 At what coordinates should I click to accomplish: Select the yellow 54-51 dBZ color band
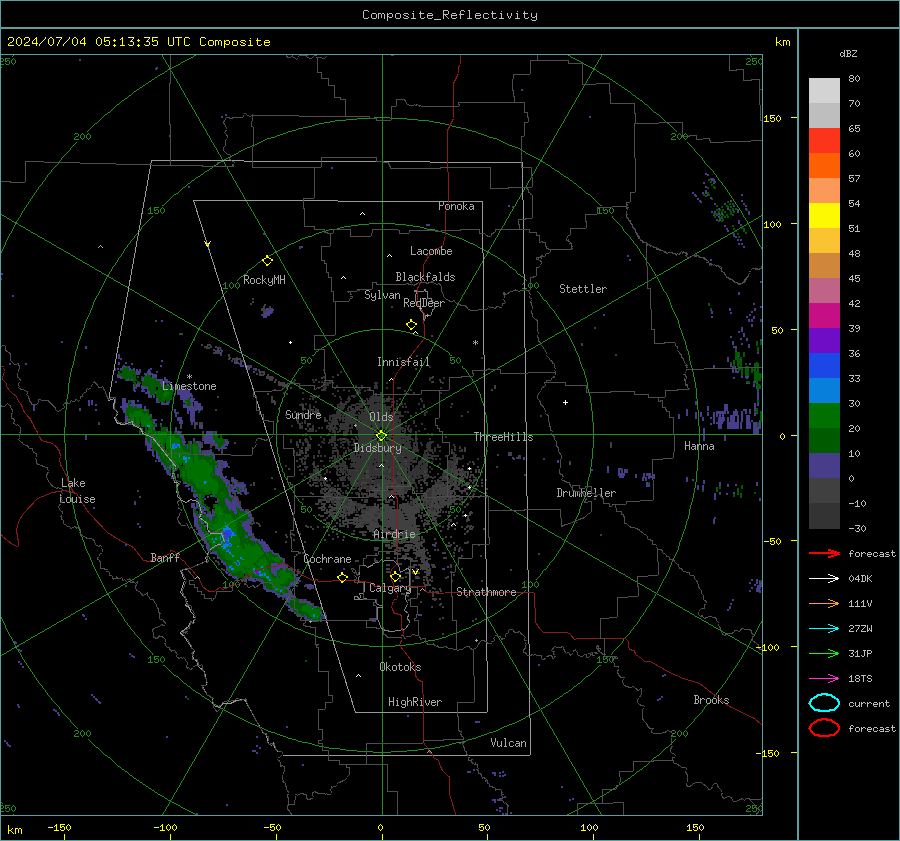pyautogui.click(x=824, y=216)
